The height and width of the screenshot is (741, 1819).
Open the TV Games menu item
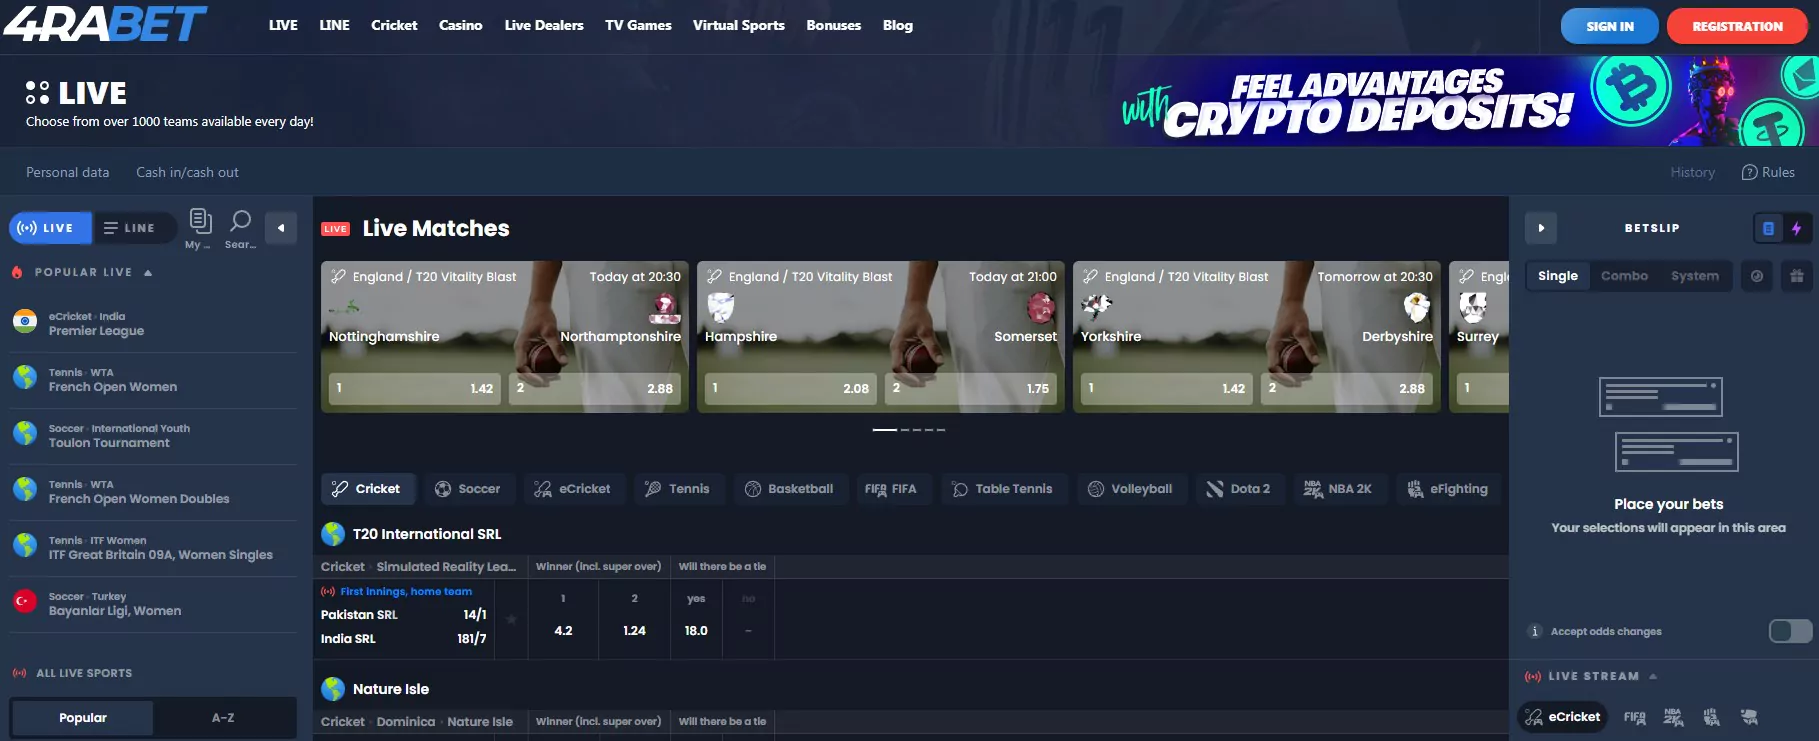[x=638, y=25]
